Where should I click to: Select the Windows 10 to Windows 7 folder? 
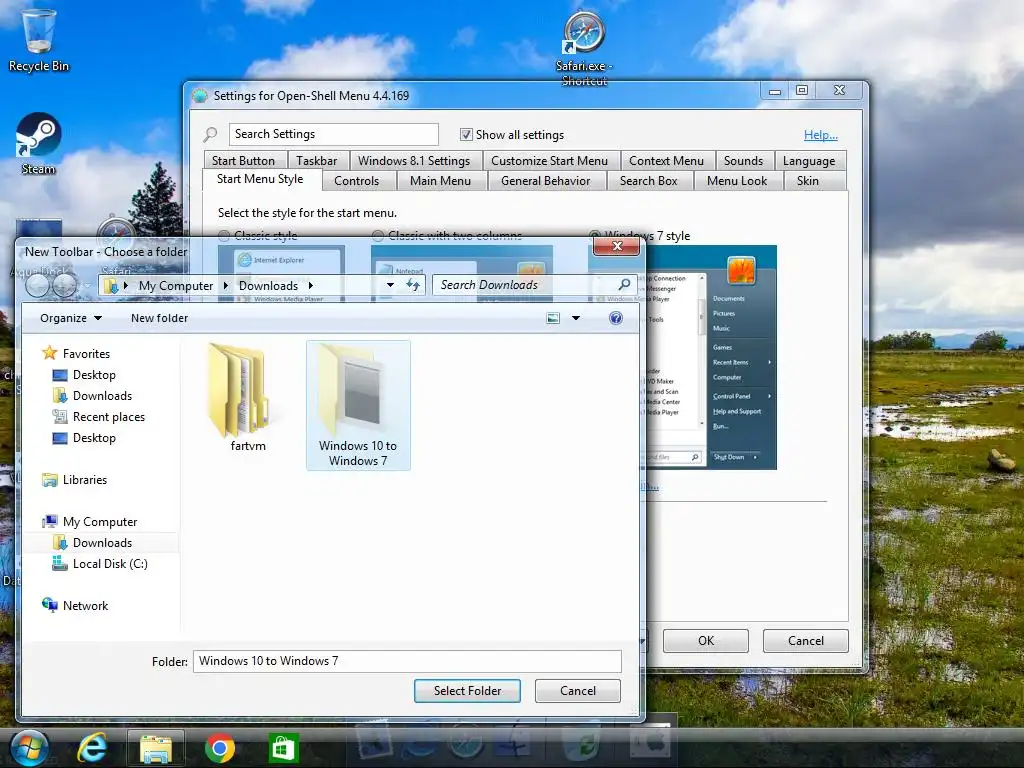pyautogui.click(x=358, y=405)
